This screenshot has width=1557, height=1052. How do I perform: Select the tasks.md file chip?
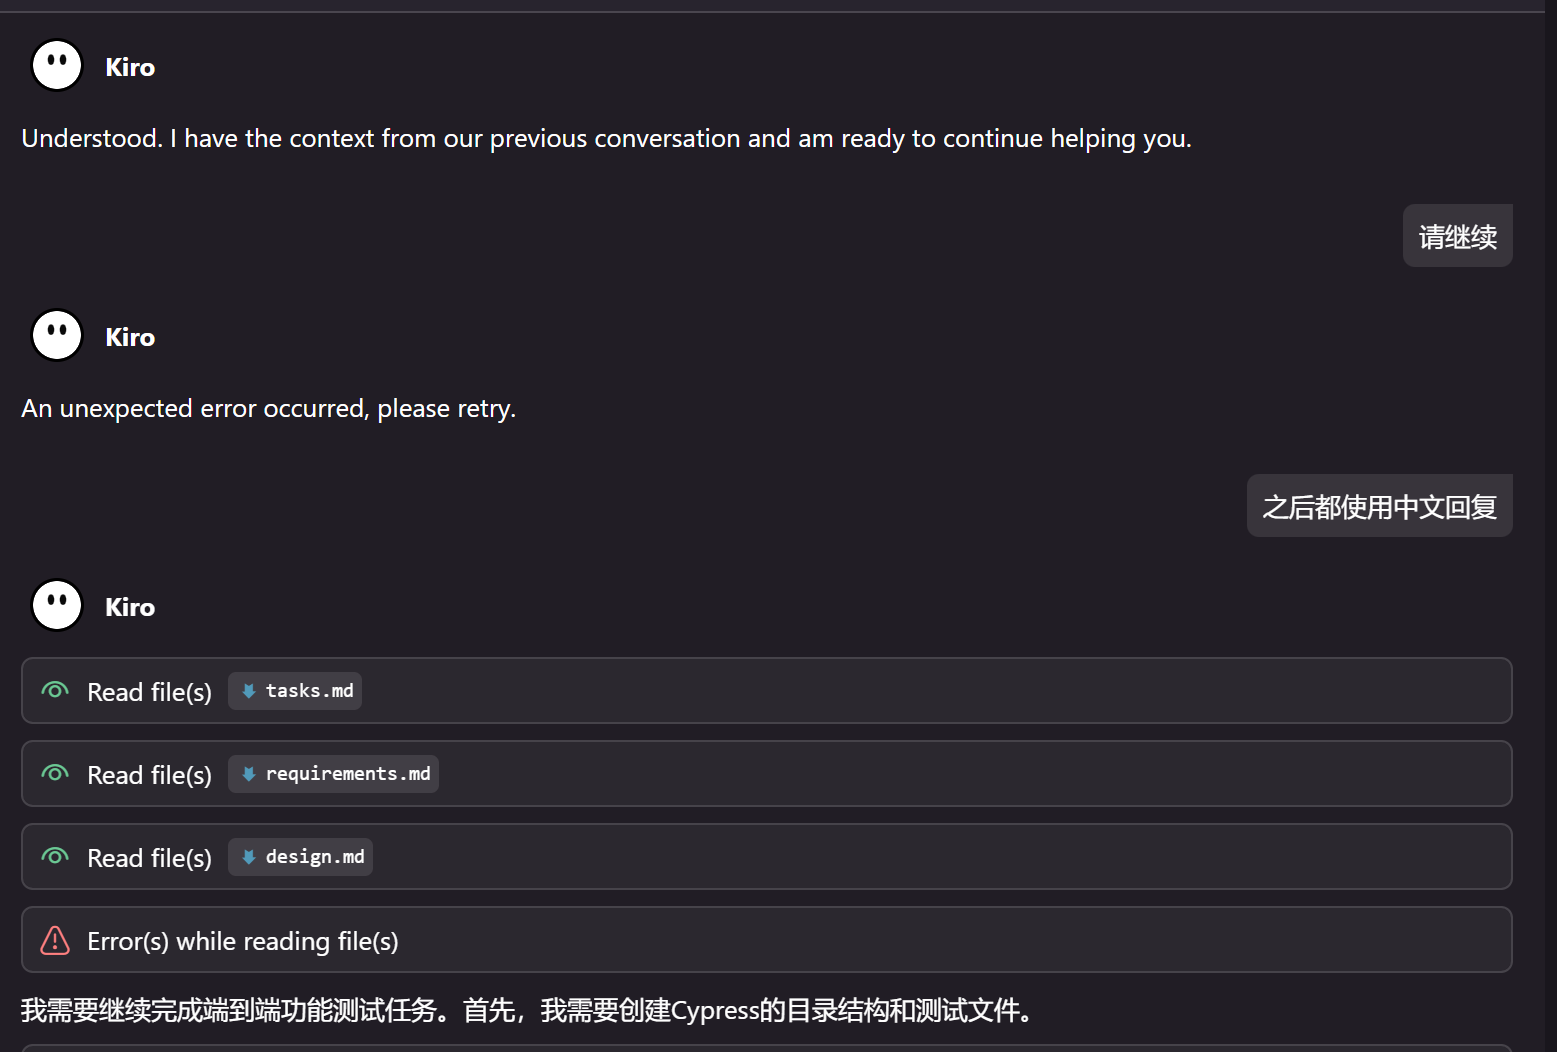tap(295, 690)
